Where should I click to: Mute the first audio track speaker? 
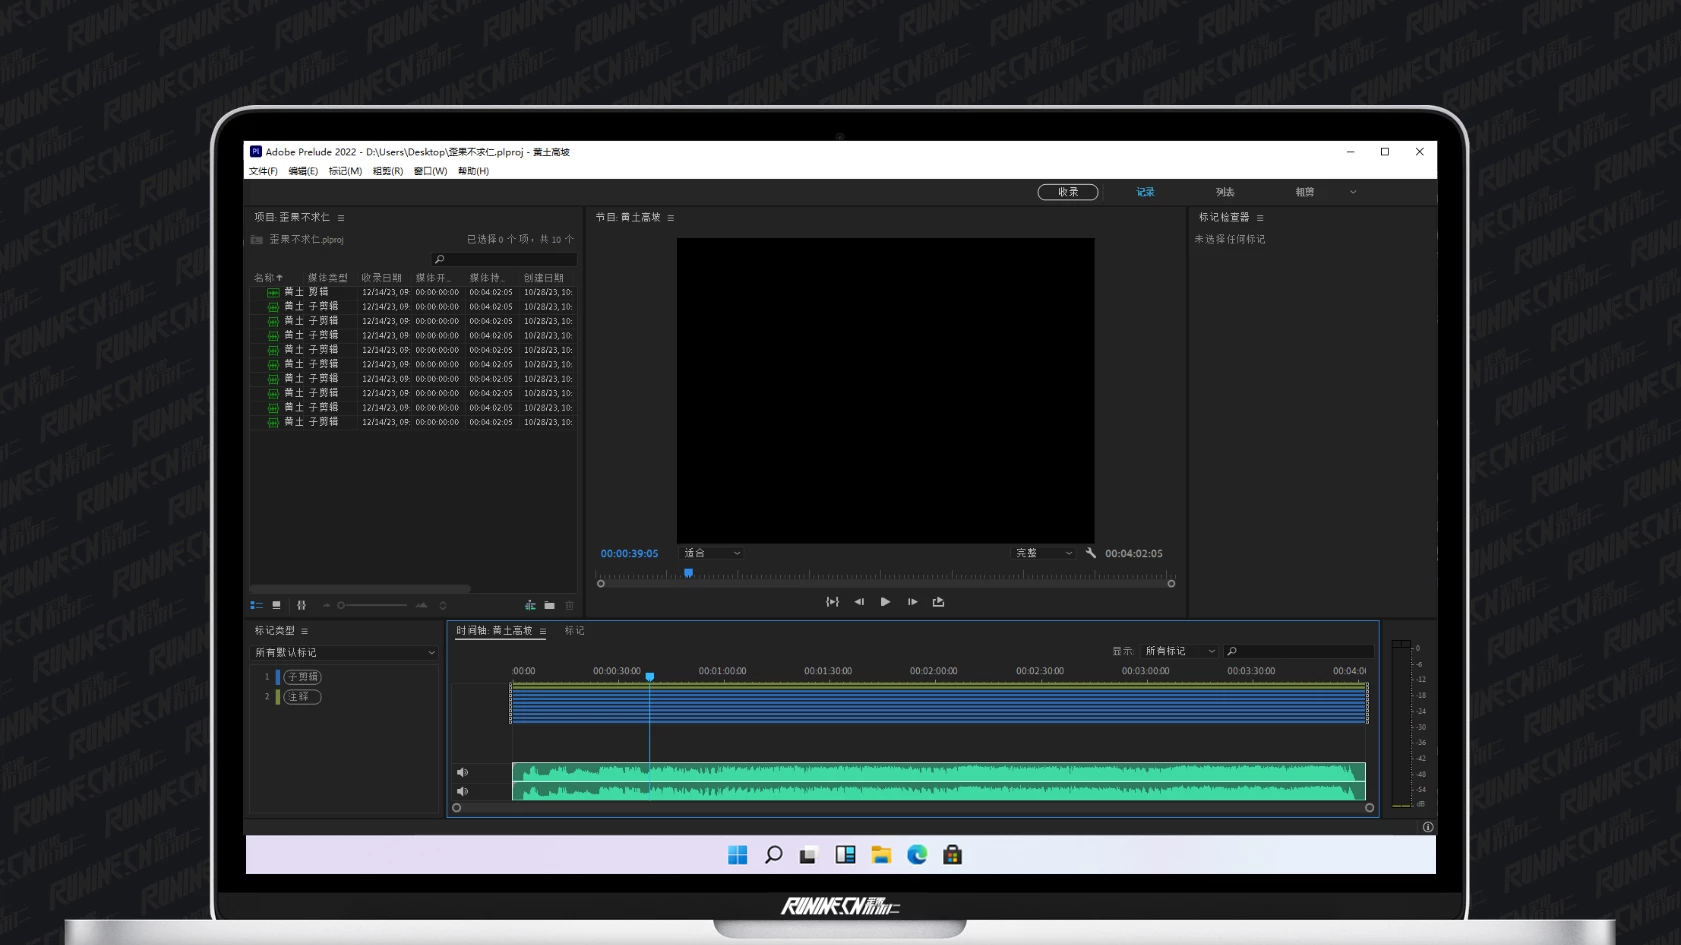(x=462, y=772)
